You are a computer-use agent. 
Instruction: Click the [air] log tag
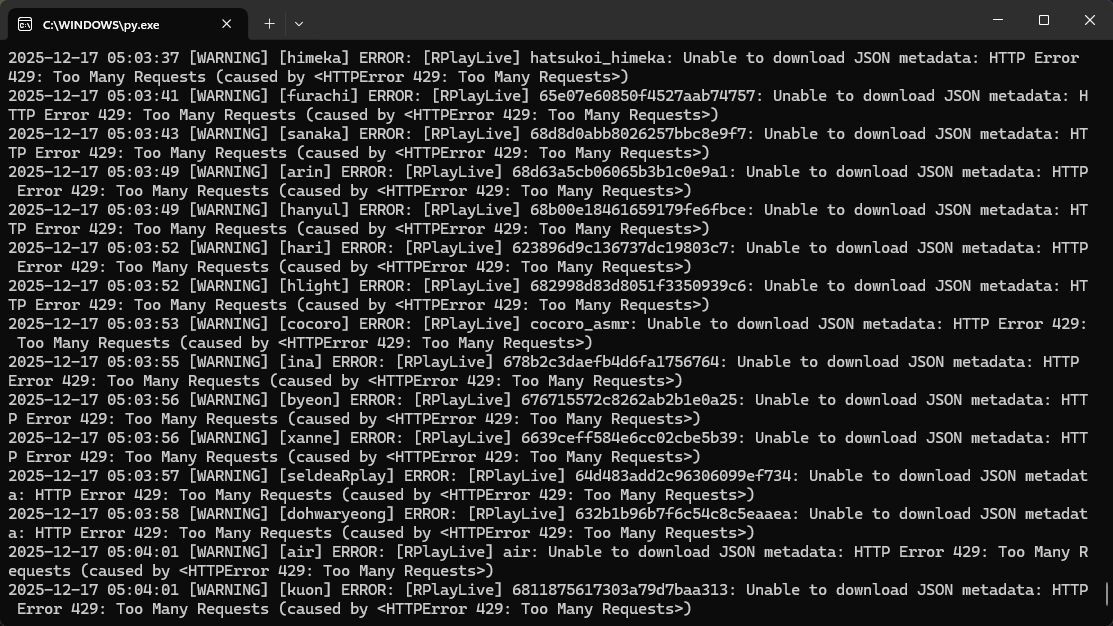pyautogui.click(x=301, y=551)
